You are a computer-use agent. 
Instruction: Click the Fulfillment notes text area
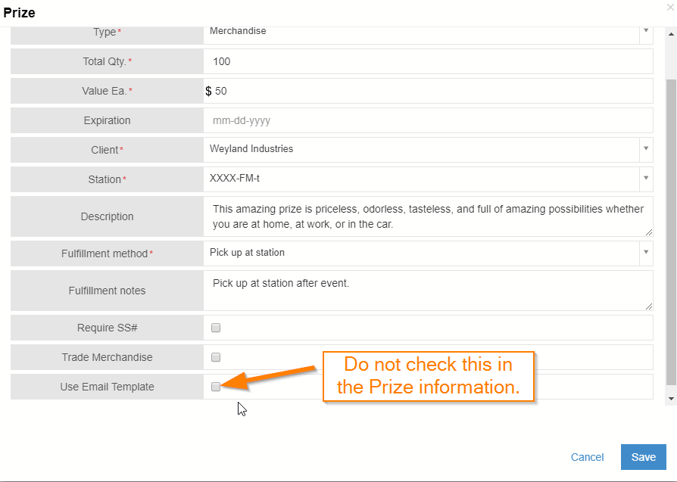pos(428,290)
